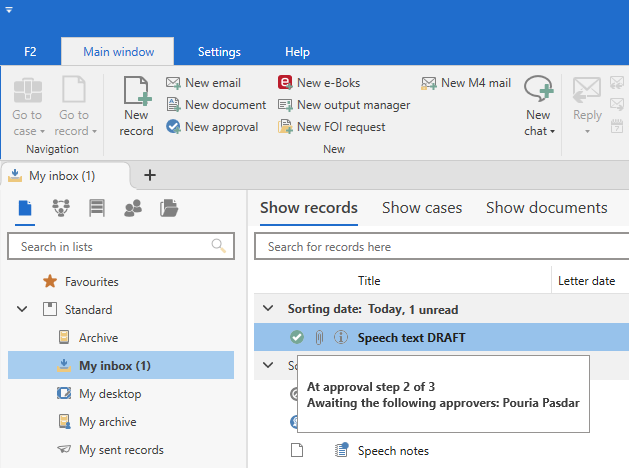Image resolution: width=629 pixels, height=468 pixels.
Task: Create a New email
Action: (203, 83)
